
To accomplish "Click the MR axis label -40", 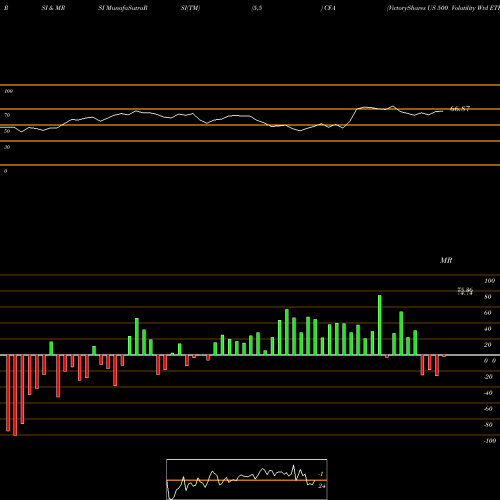I will (x=488, y=393).
